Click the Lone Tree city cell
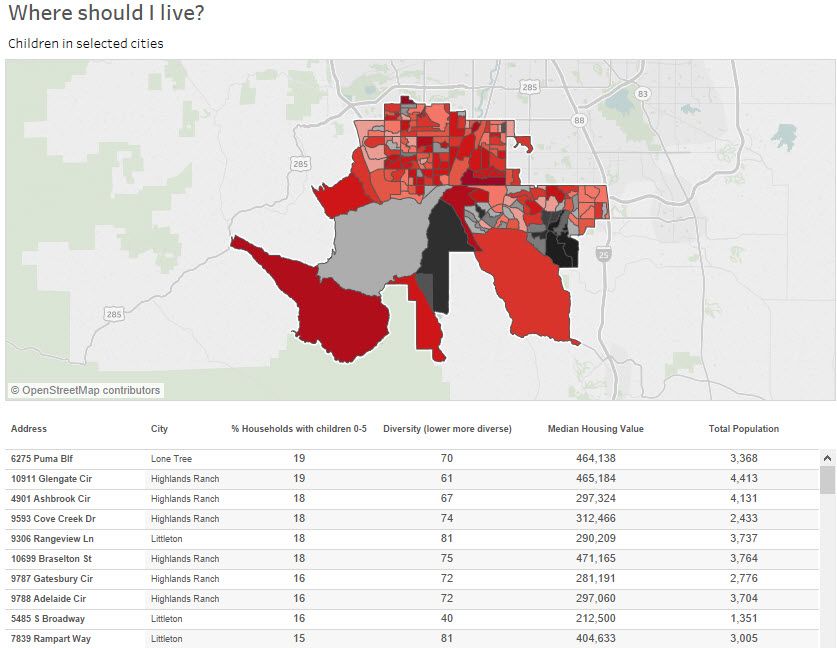The width and height of the screenshot is (837, 648). [171, 459]
